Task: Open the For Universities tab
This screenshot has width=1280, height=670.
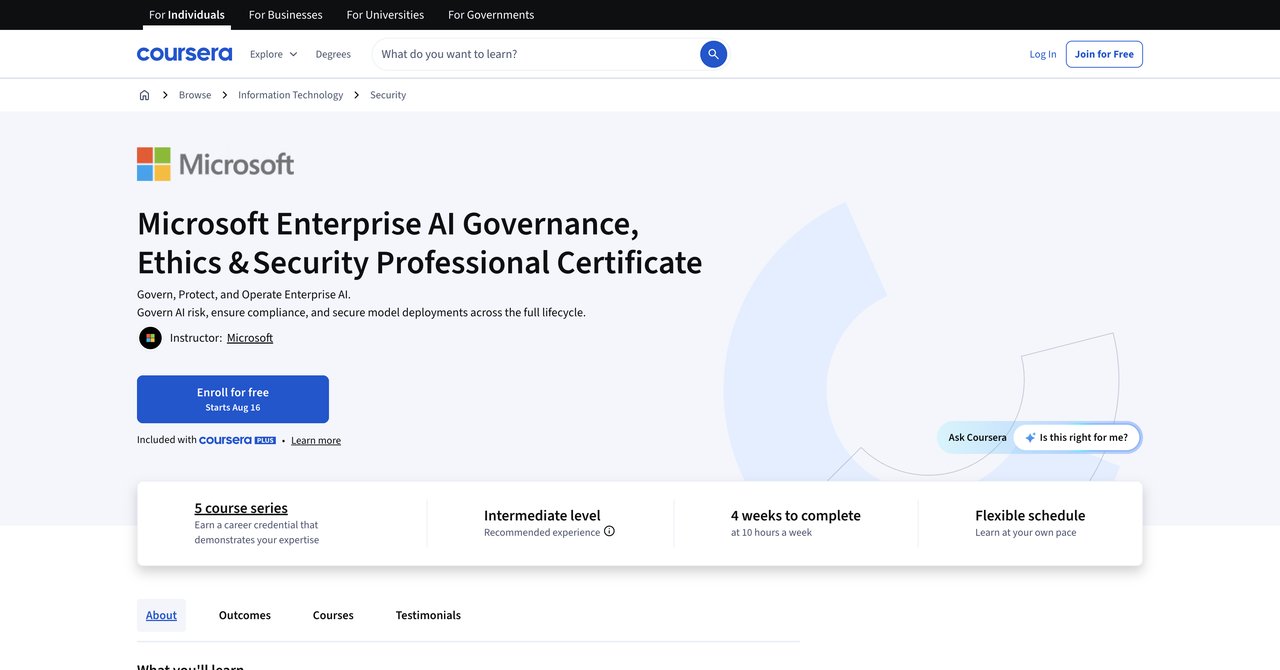Action: (x=385, y=15)
